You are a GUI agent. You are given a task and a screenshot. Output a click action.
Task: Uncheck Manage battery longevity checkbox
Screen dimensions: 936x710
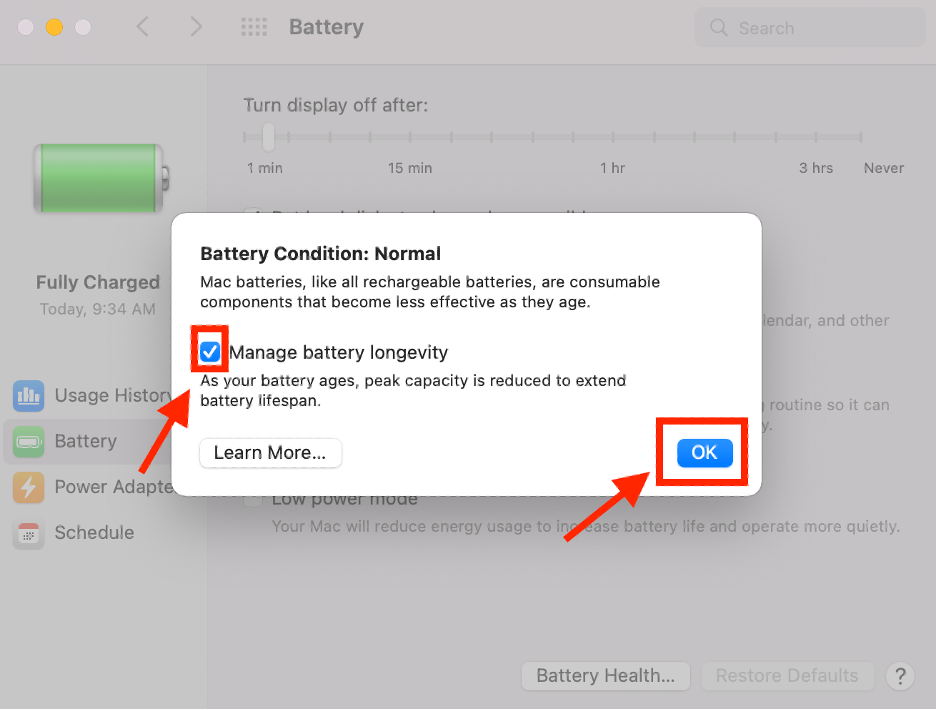click(210, 352)
